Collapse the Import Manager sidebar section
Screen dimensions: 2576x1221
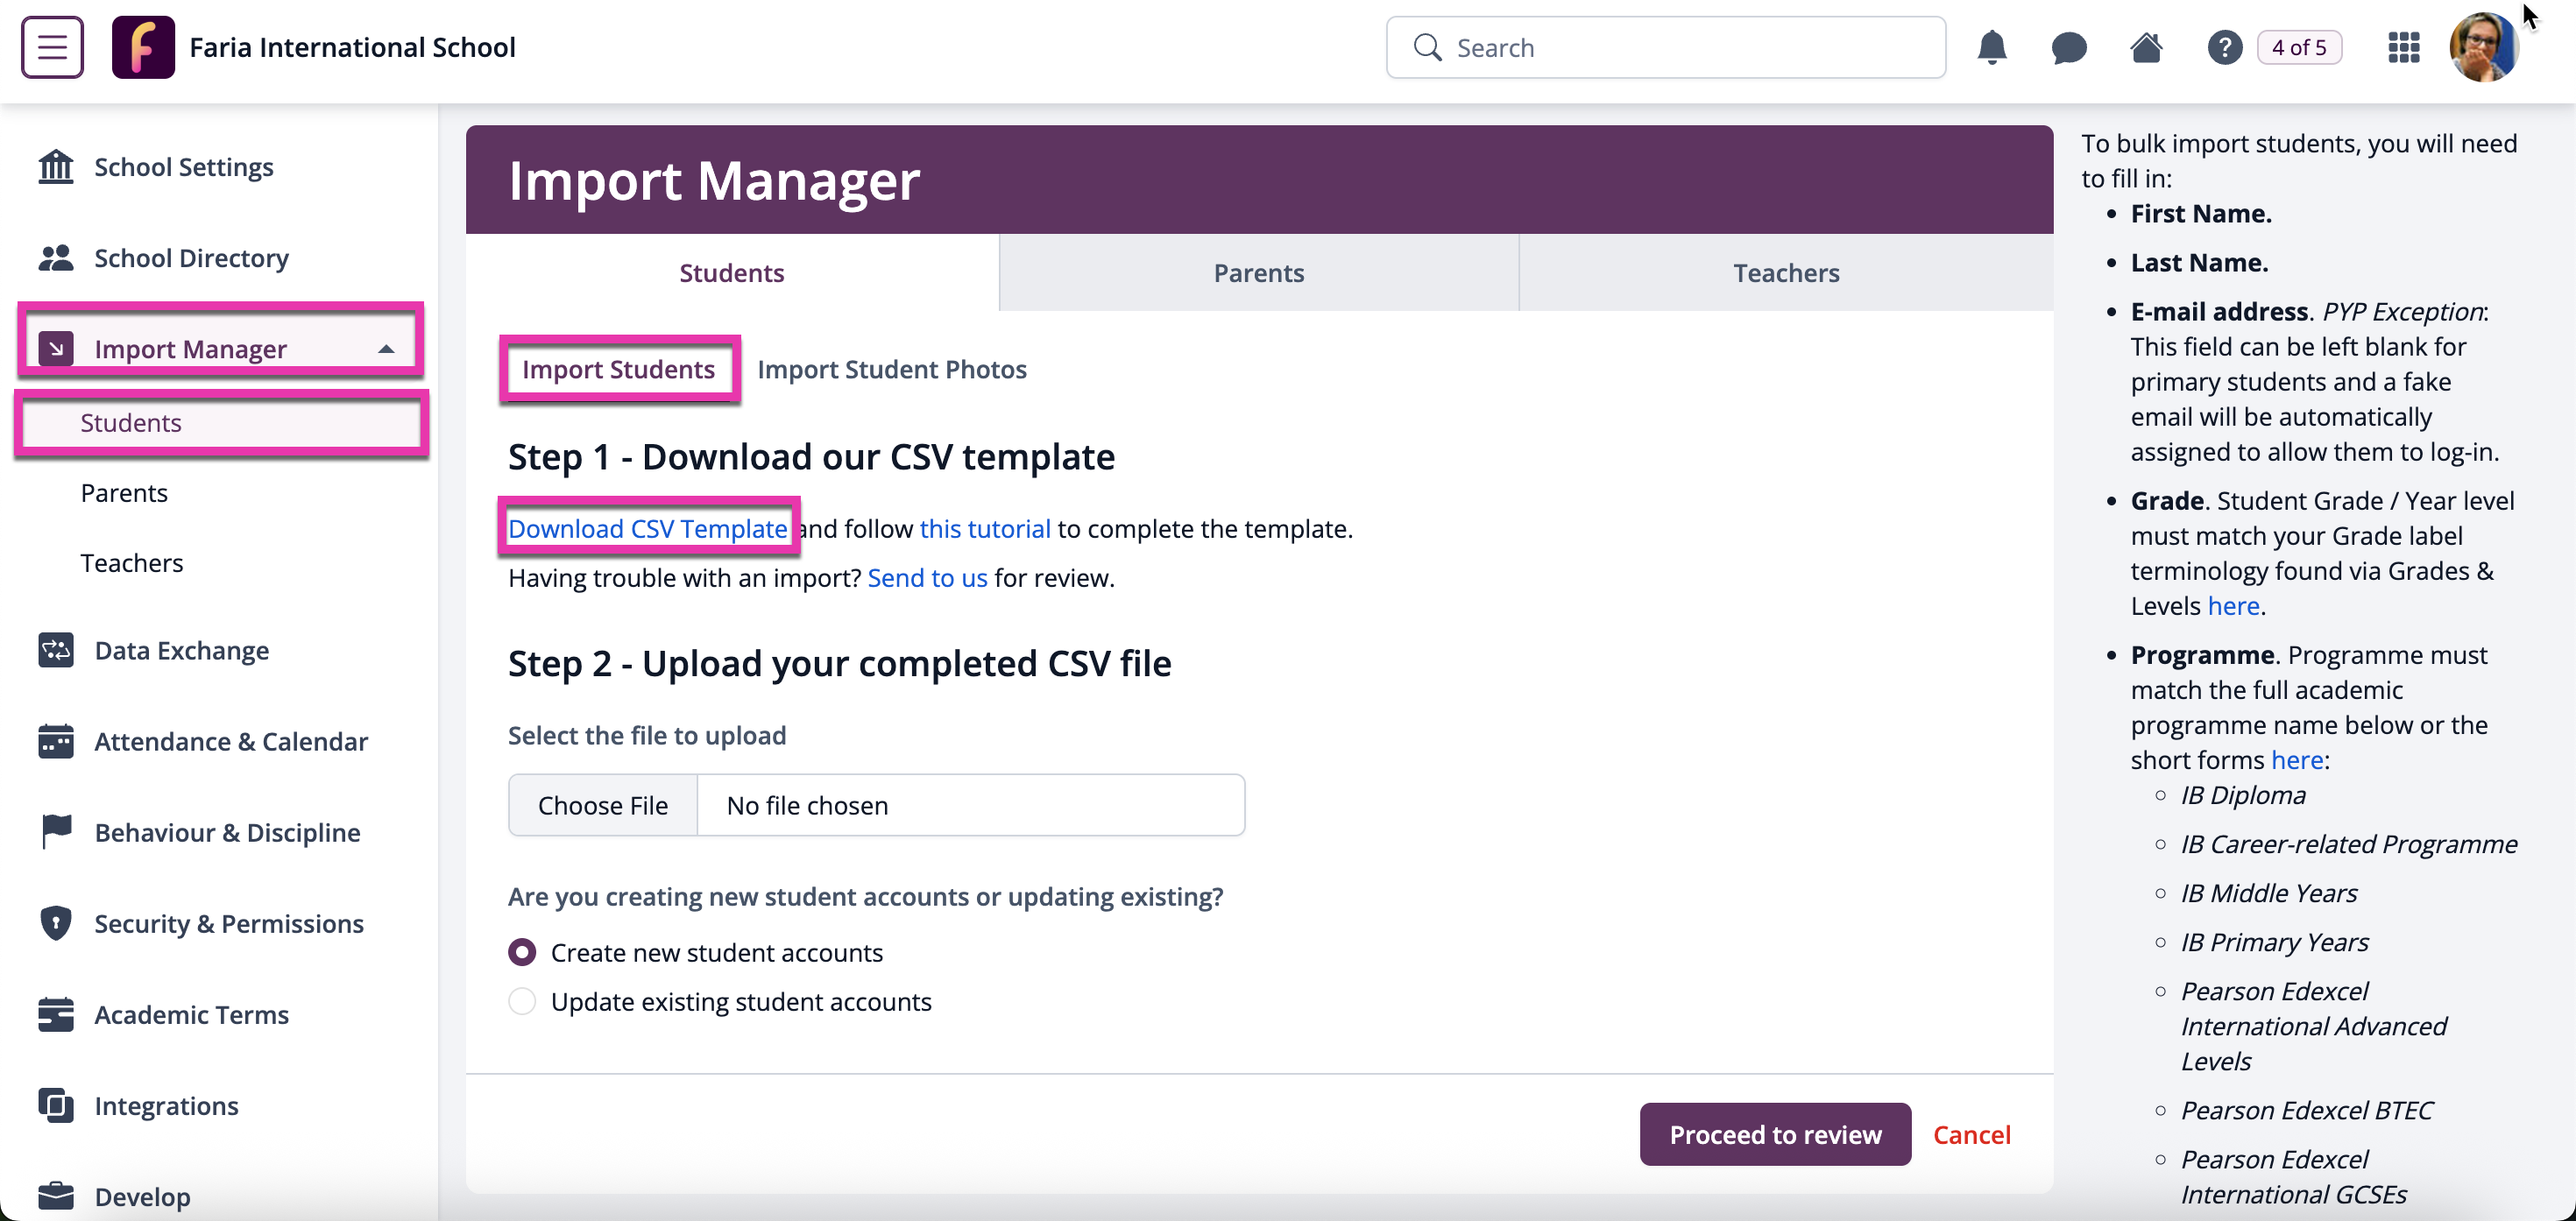click(x=386, y=349)
